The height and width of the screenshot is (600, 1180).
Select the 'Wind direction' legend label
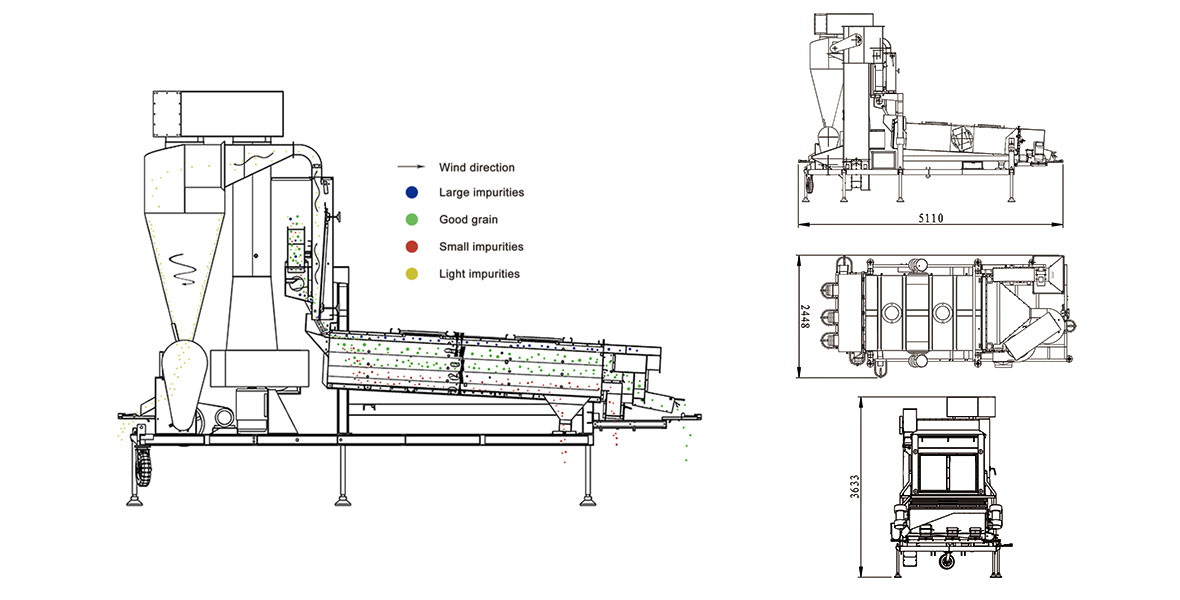(x=477, y=167)
